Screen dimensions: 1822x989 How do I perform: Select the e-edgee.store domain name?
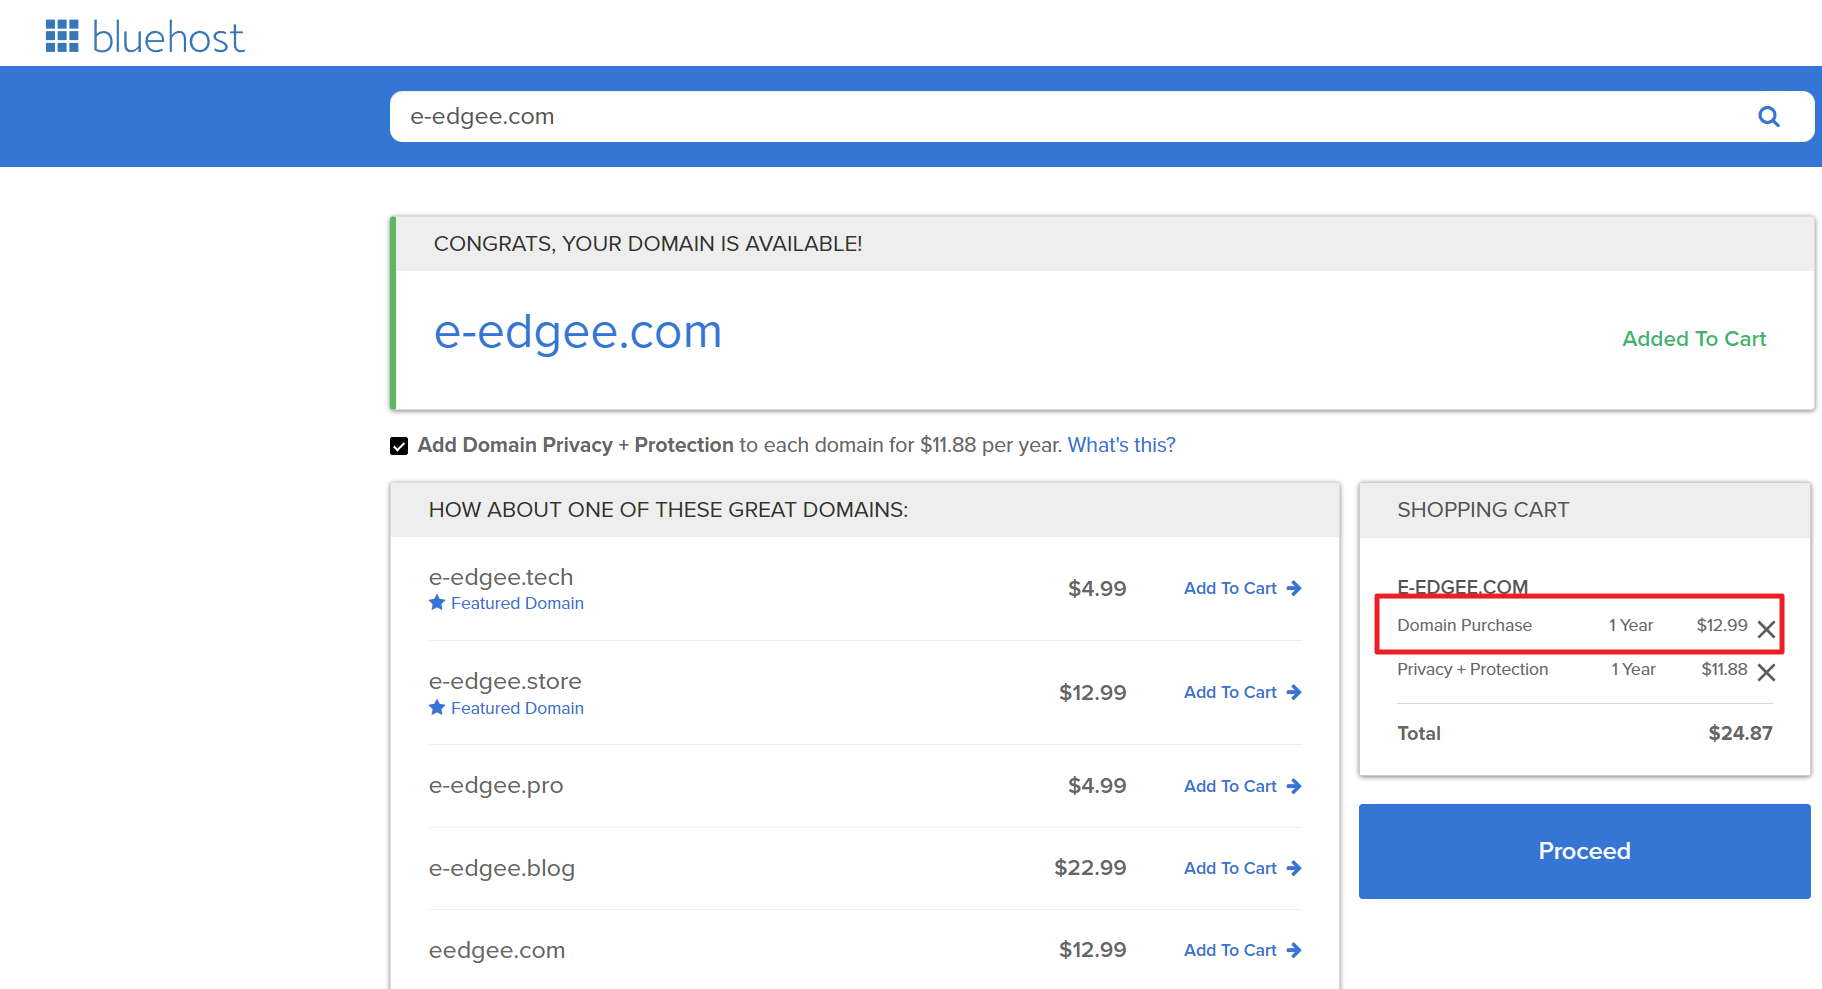point(505,681)
